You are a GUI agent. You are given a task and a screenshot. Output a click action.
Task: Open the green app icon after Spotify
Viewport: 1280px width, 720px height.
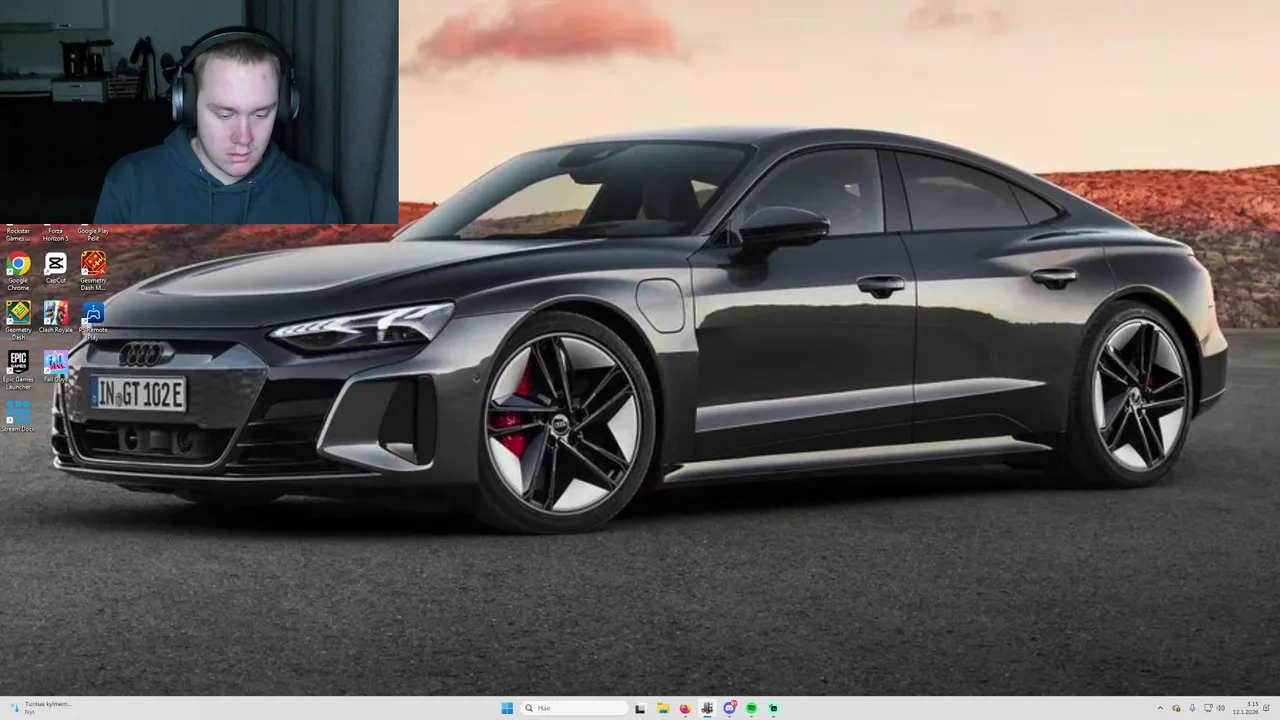[x=773, y=708]
